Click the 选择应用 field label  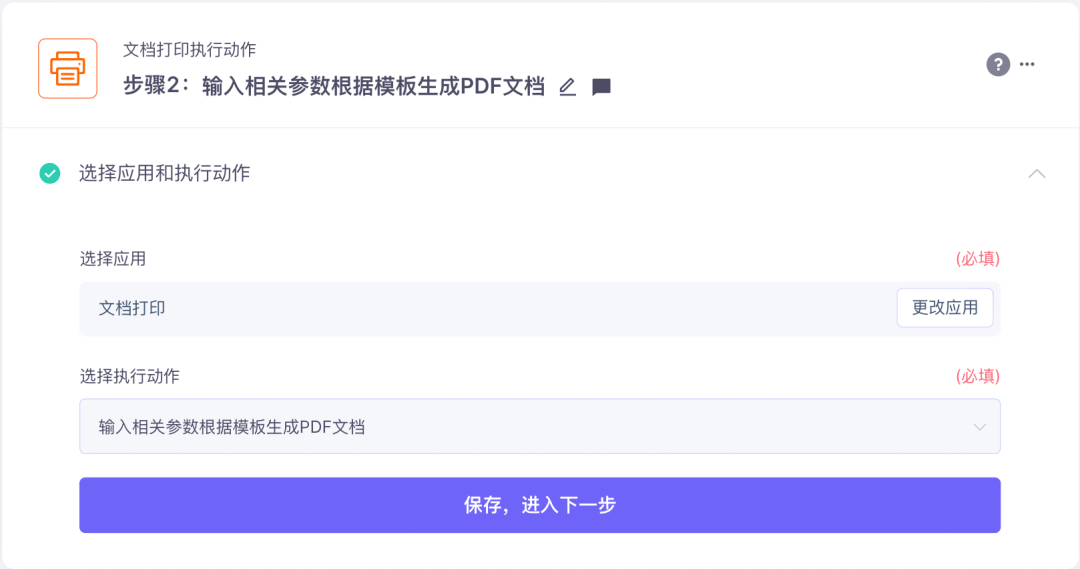tap(113, 259)
